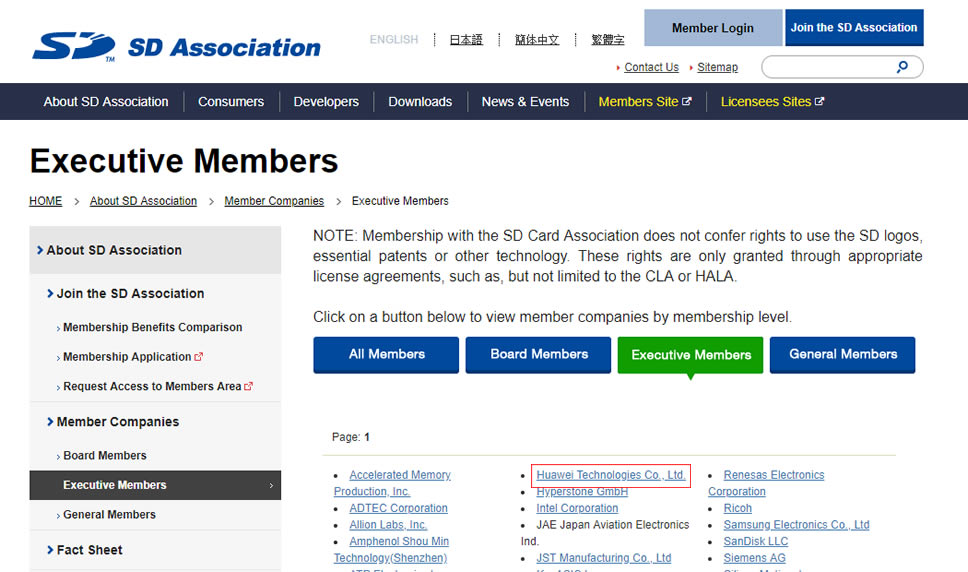The image size is (968, 572).
Task: Open the Developers menu
Action: click(326, 102)
